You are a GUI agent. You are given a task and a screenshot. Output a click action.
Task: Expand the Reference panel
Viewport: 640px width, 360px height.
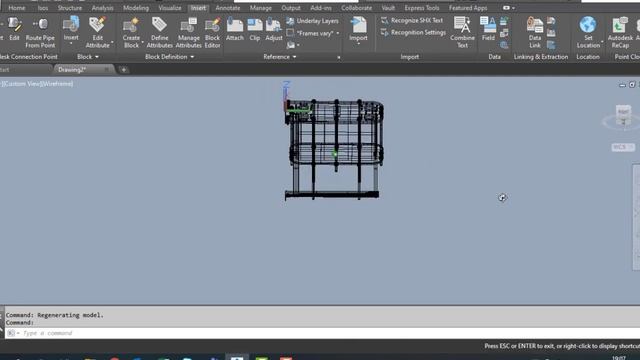(280, 57)
